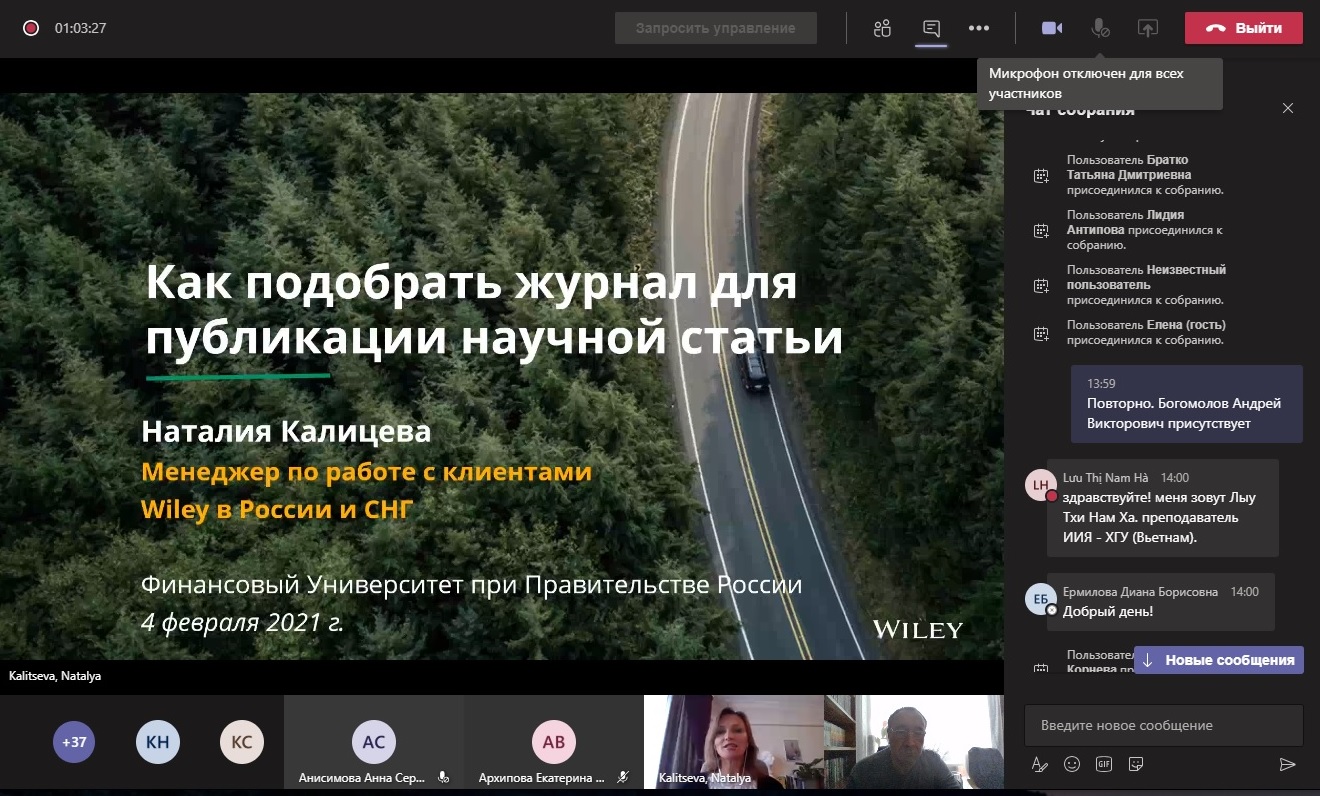1320x796 pixels.
Task: Click the shared presentation slide
Action: (502, 376)
